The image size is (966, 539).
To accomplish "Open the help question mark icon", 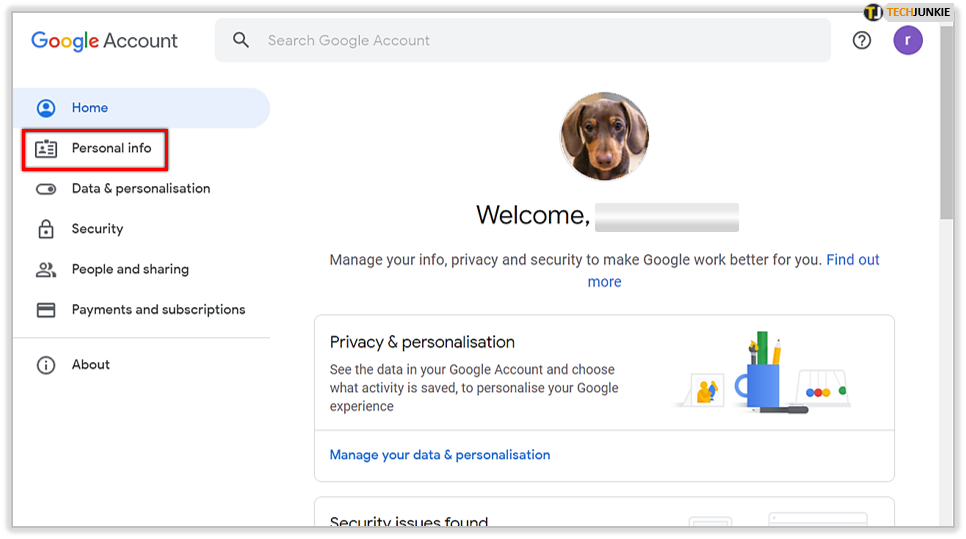I will pos(861,41).
